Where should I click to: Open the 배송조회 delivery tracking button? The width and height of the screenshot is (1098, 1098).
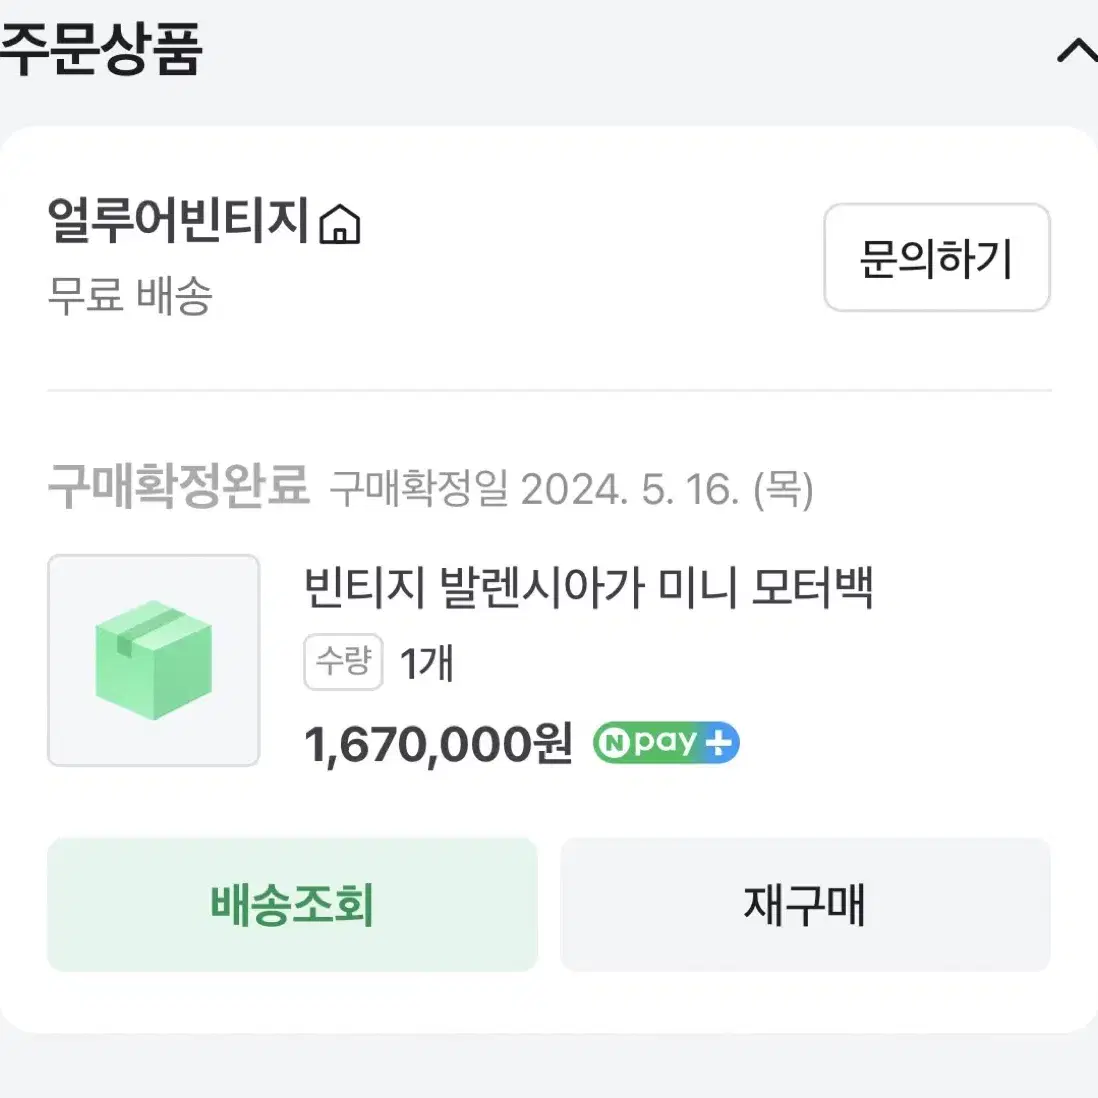(292, 904)
